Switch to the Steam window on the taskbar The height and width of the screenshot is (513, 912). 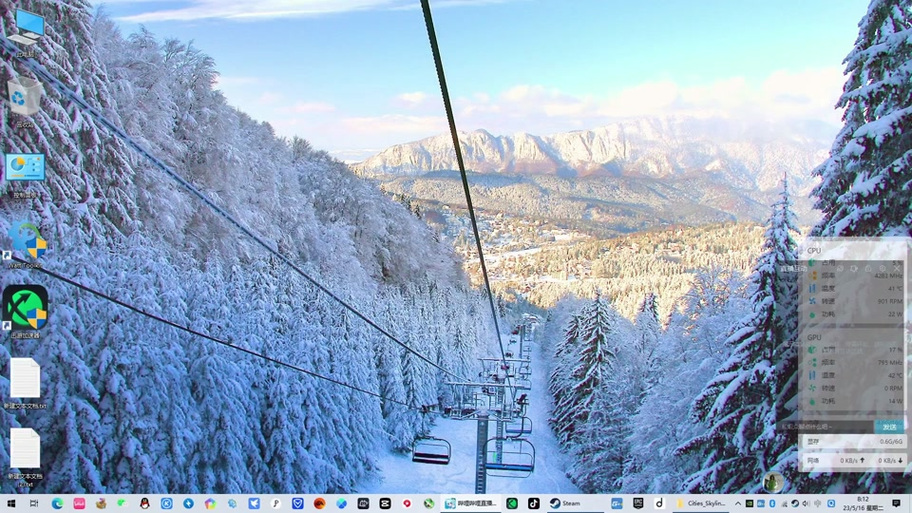coord(573,504)
